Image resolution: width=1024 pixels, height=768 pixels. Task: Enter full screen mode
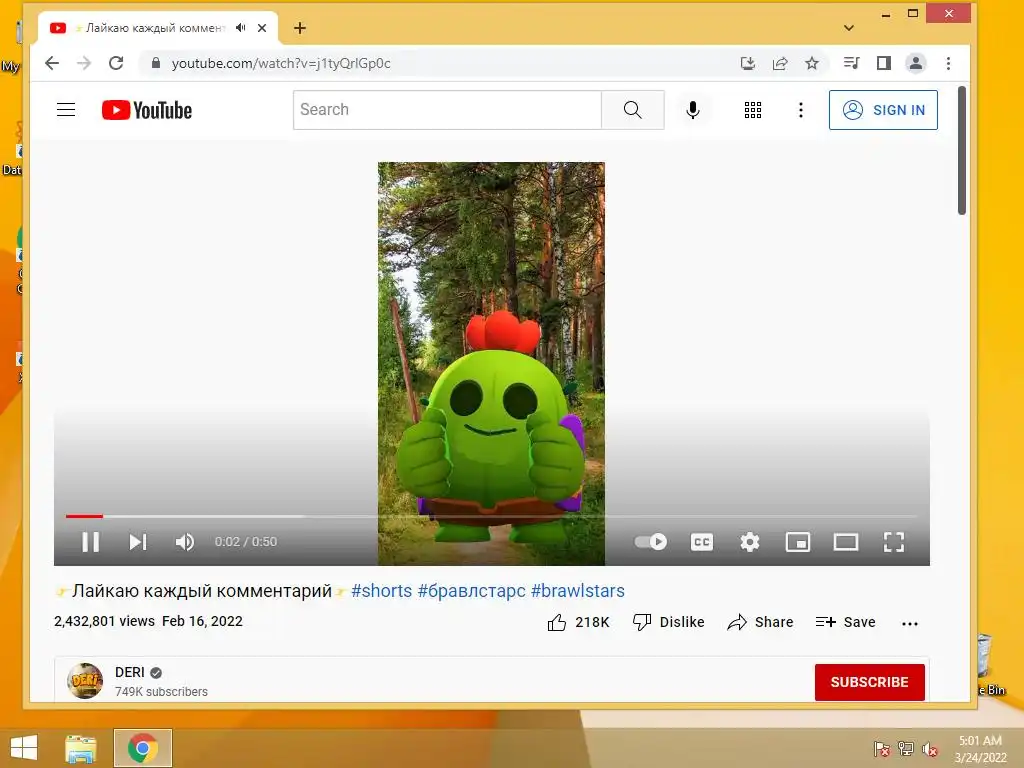893,542
